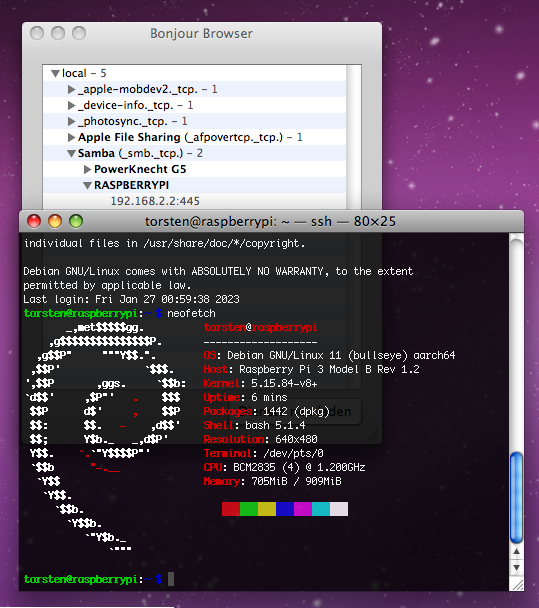Expand the PowerKnecht G5 host
Image resolution: width=539 pixels, height=608 pixels.
[88, 169]
